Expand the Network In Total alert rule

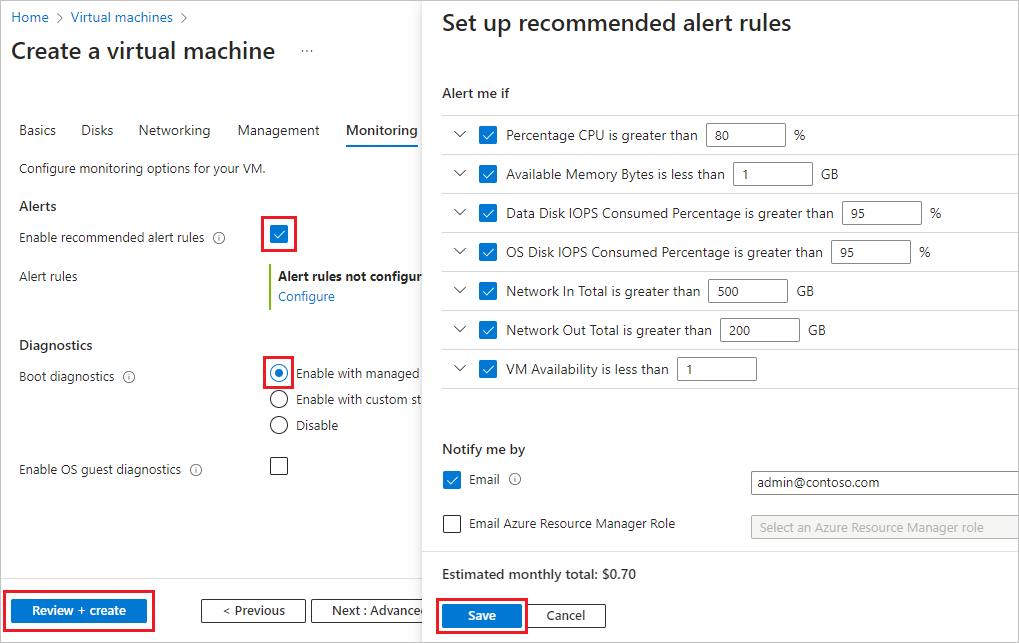tap(460, 290)
